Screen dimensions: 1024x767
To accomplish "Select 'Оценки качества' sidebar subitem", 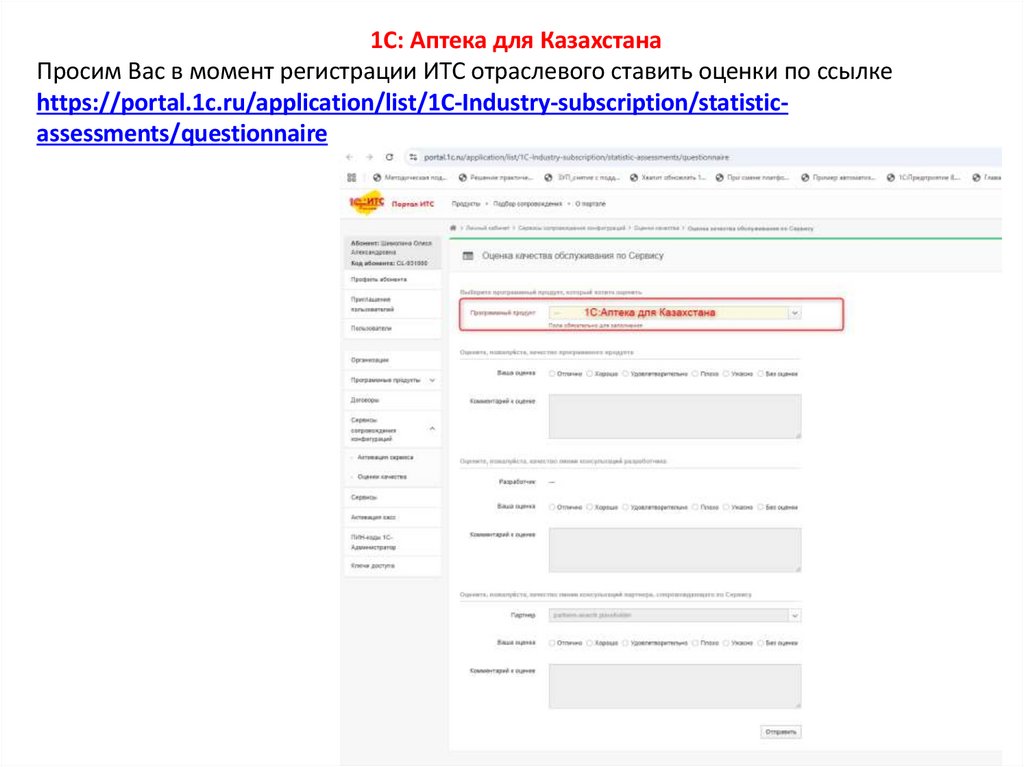I will [382, 477].
